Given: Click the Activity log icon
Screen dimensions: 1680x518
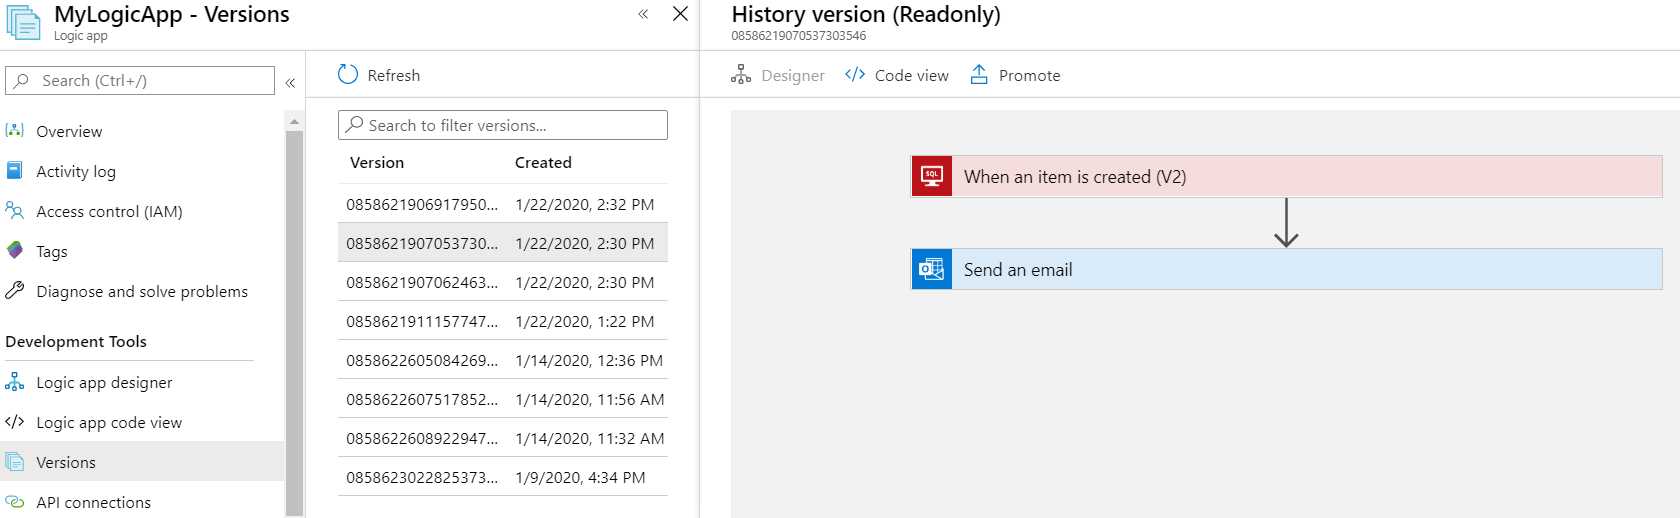Looking at the screenshot, I should pyautogui.click(x=15, y=171).
